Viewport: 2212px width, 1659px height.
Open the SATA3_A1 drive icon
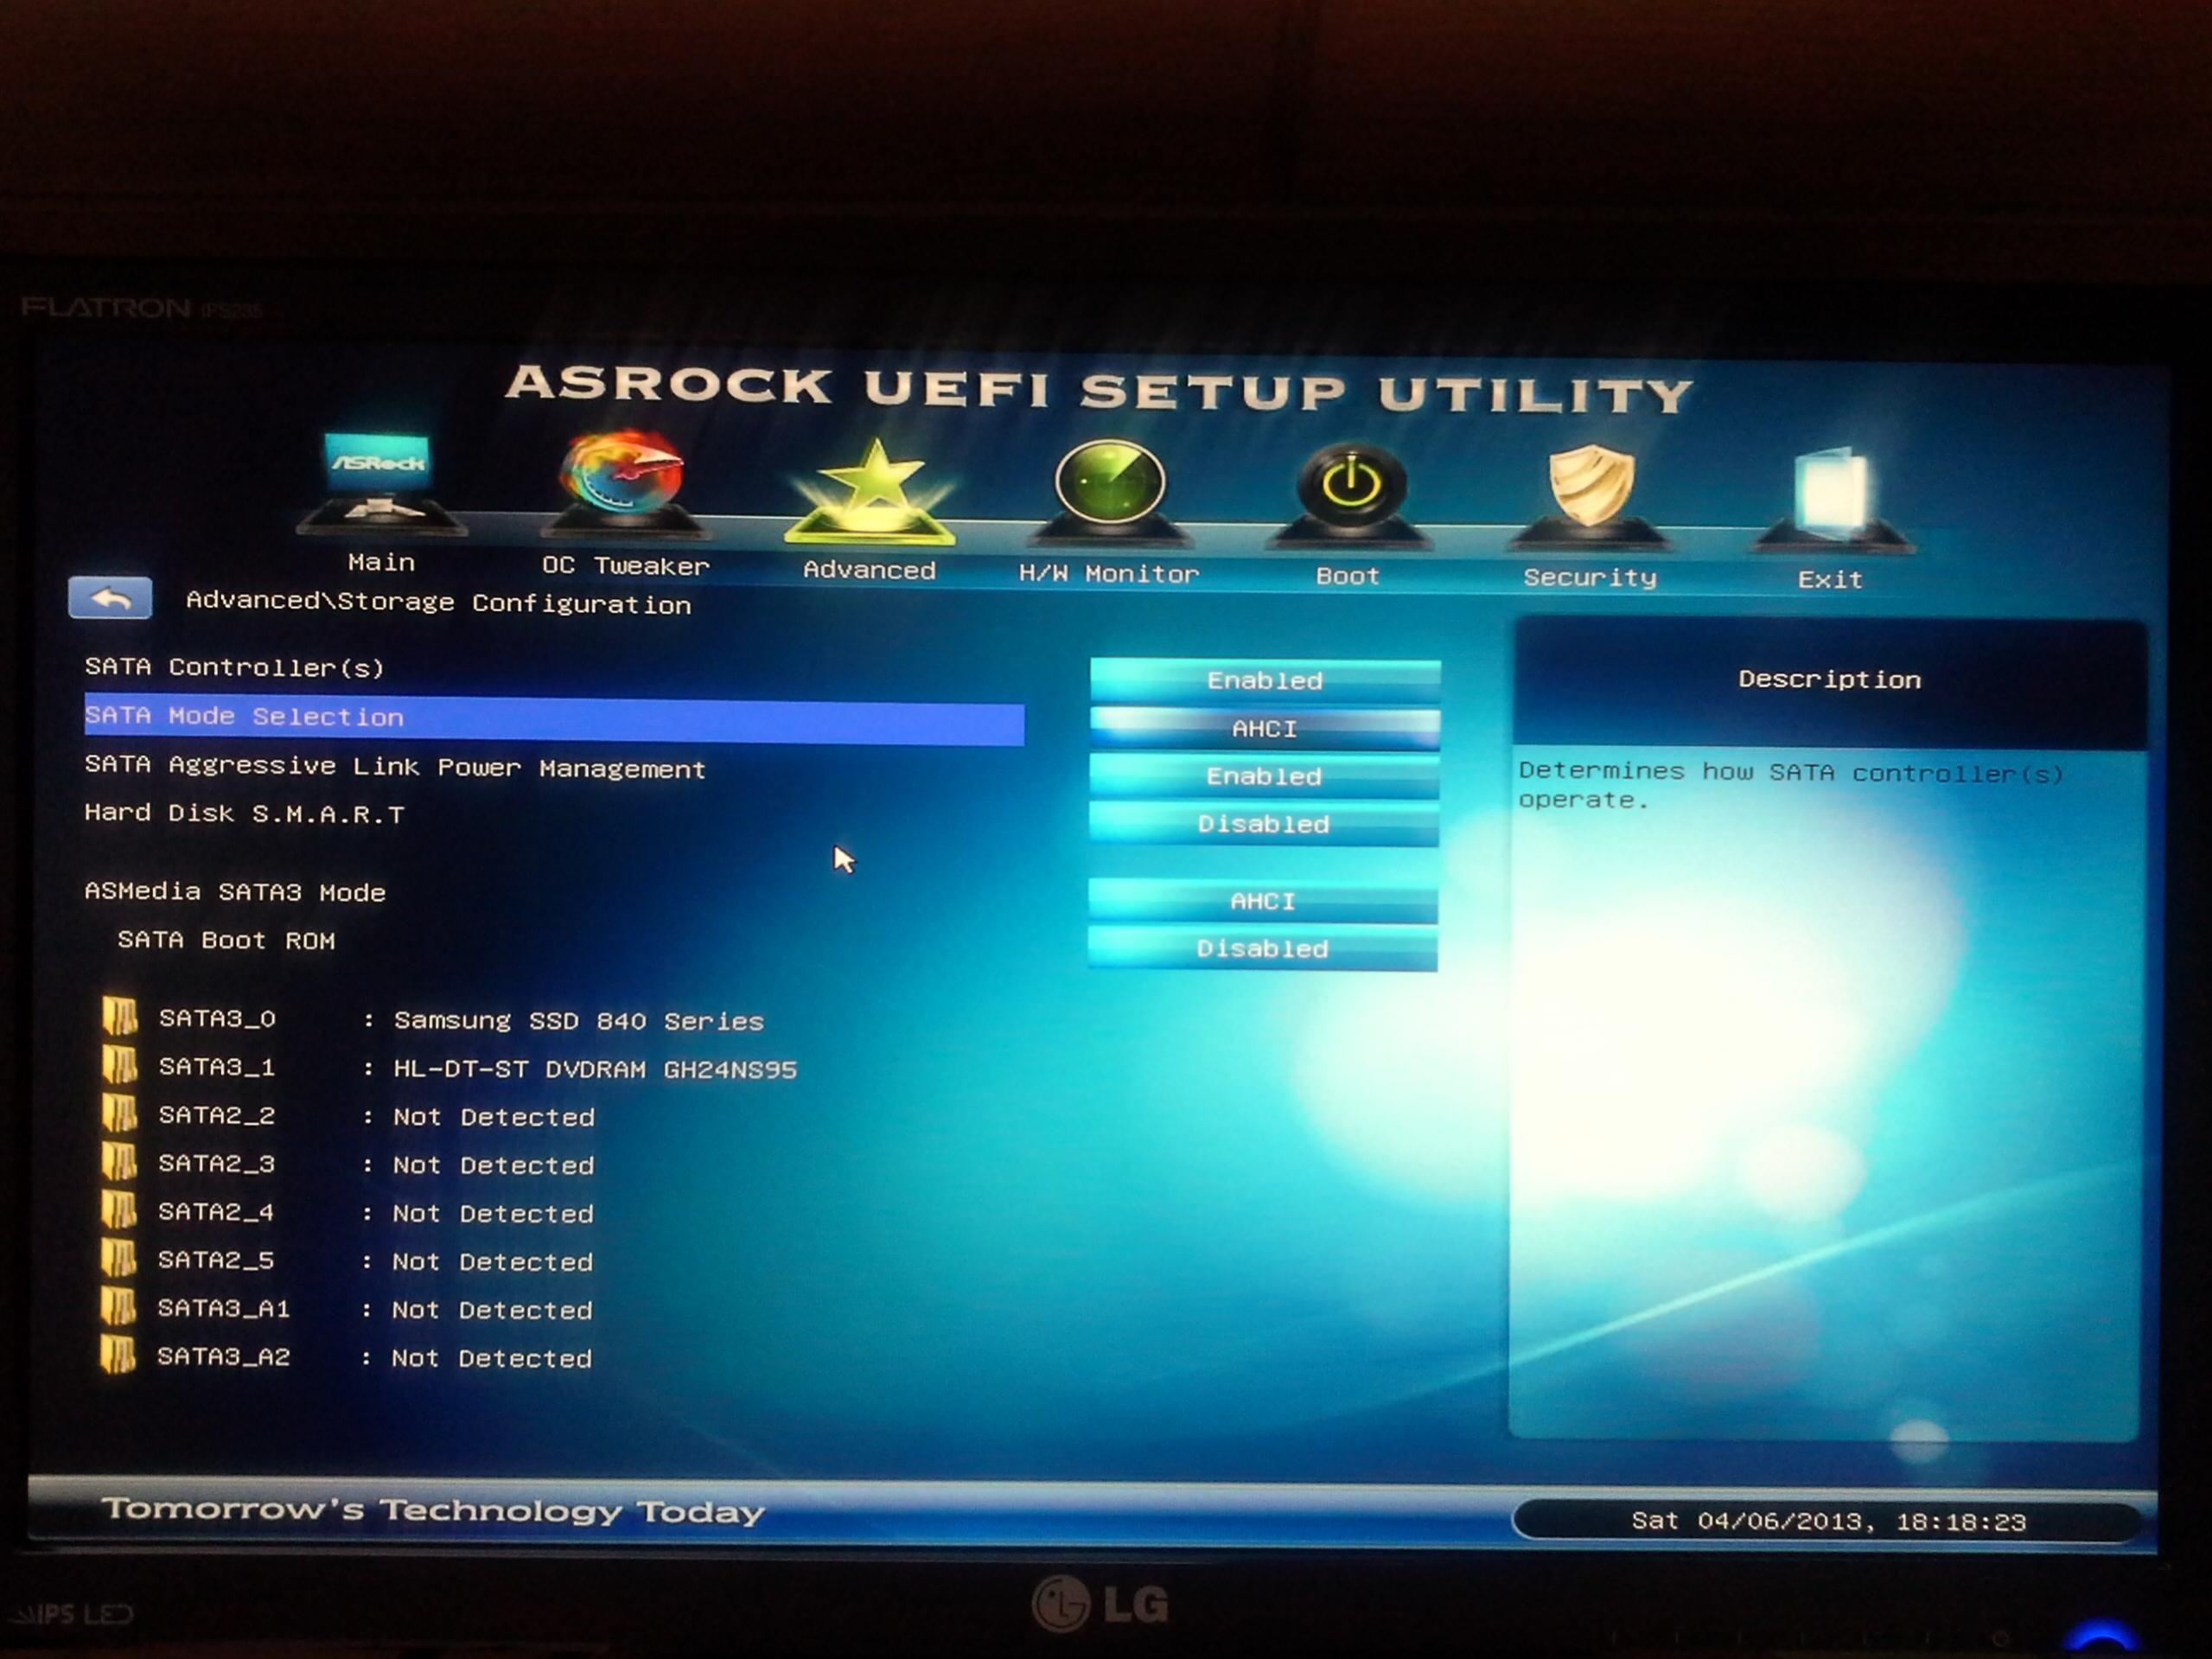pos(119,1306)
